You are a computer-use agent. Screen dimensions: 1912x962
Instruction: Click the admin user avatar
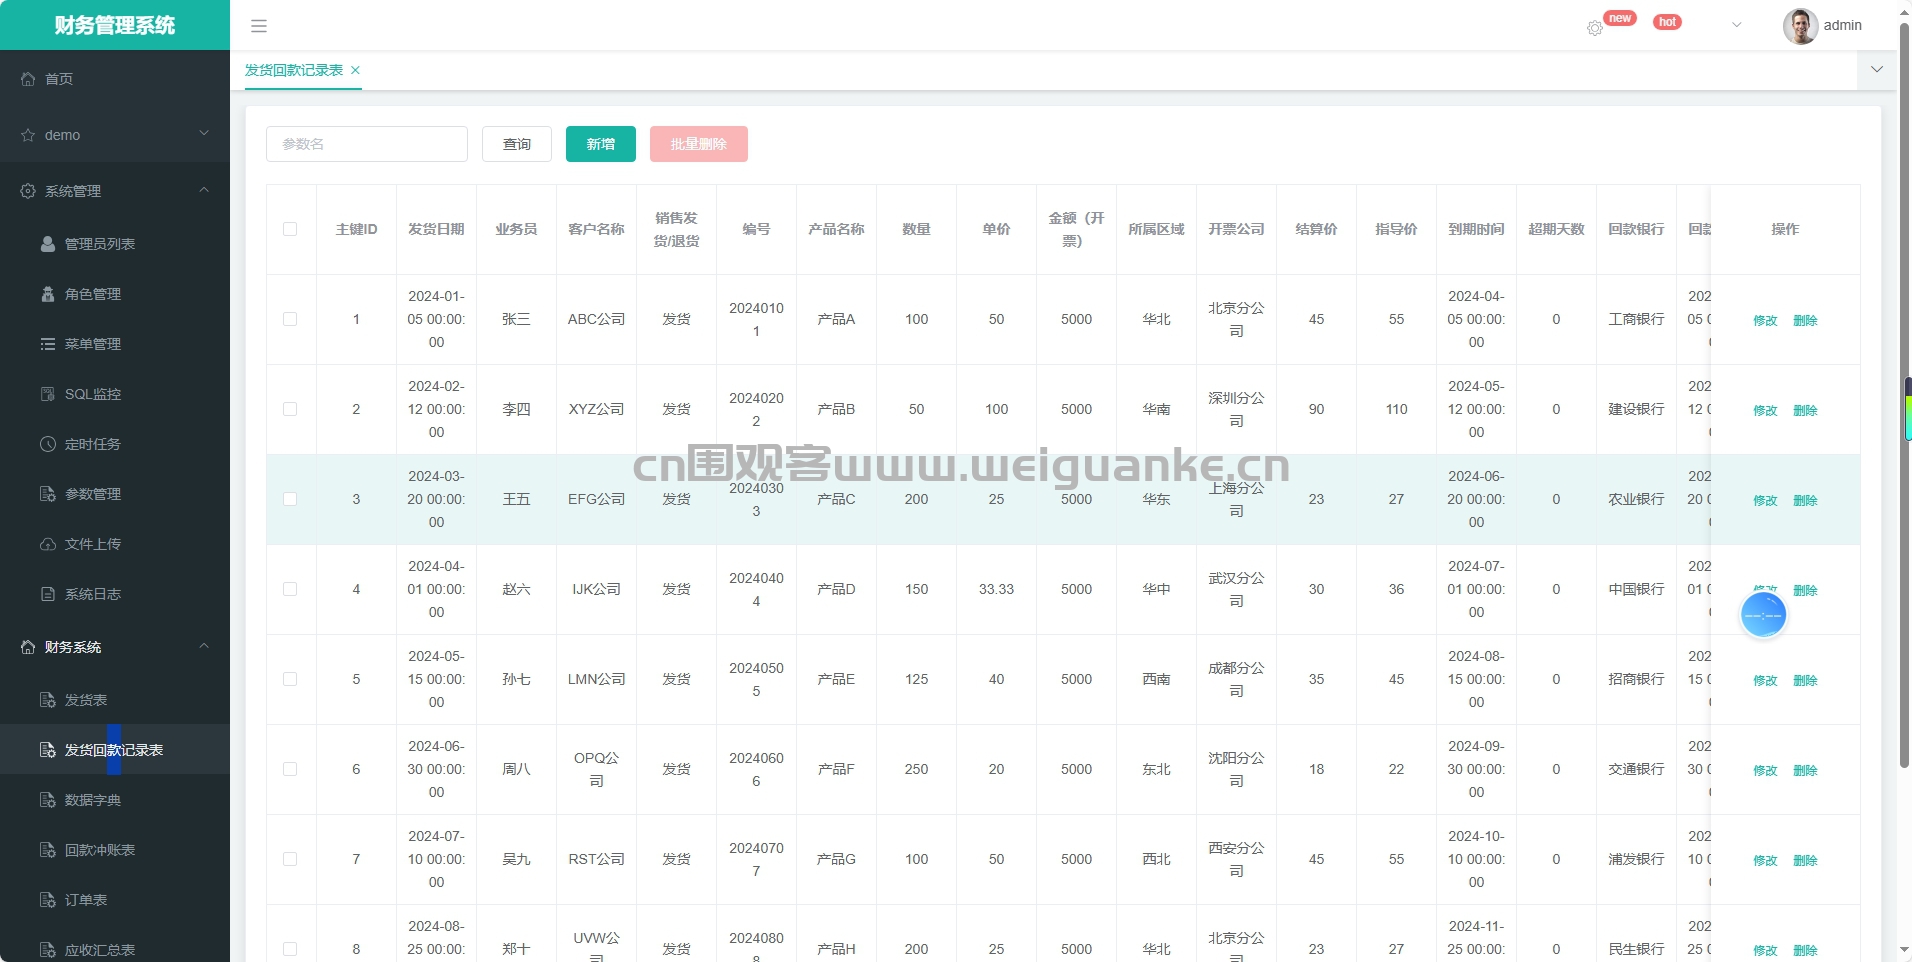[x=1800, y=26]
